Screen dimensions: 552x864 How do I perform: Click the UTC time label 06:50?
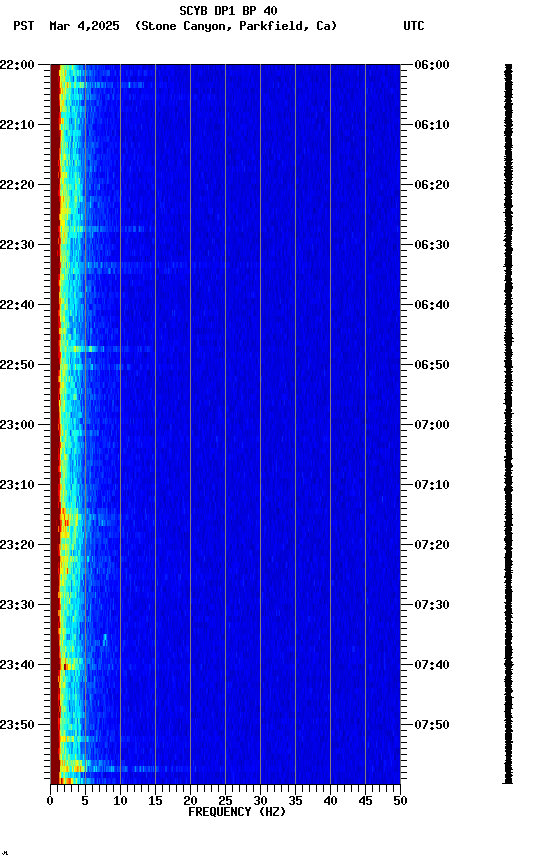point(432,365)
